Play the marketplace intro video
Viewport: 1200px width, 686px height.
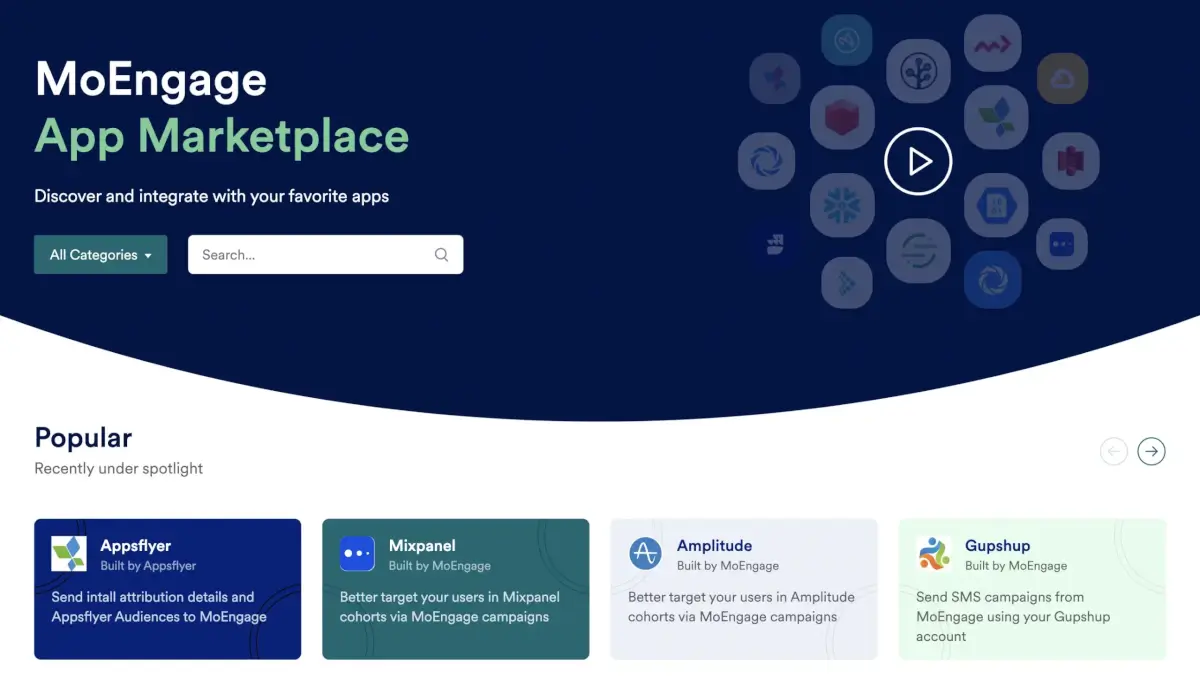coord(918,161)
